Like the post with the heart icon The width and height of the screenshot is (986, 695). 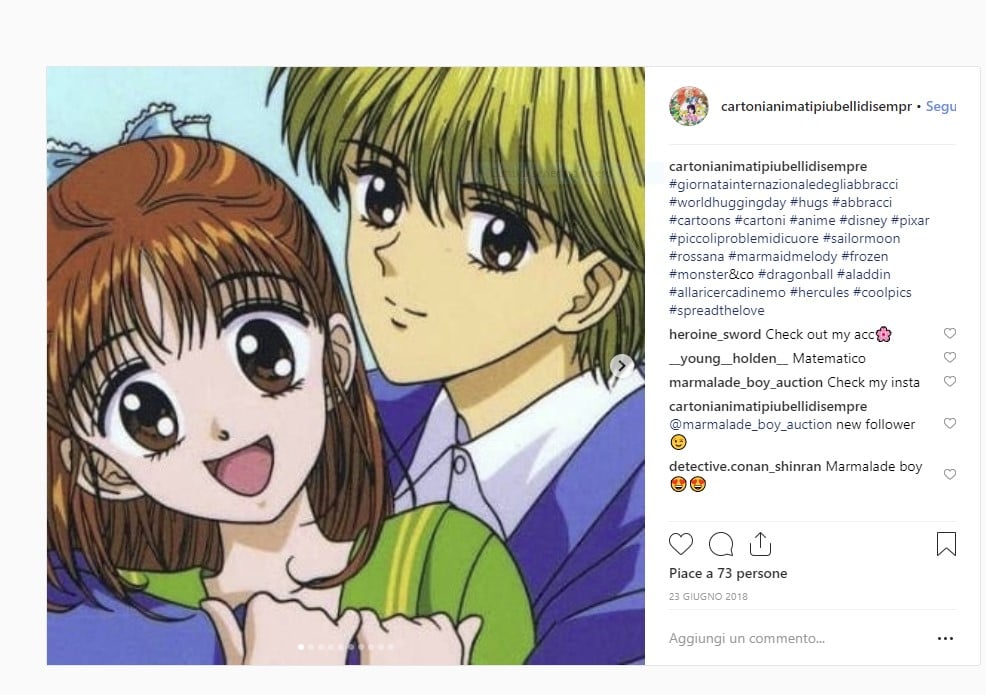[680, 544]
